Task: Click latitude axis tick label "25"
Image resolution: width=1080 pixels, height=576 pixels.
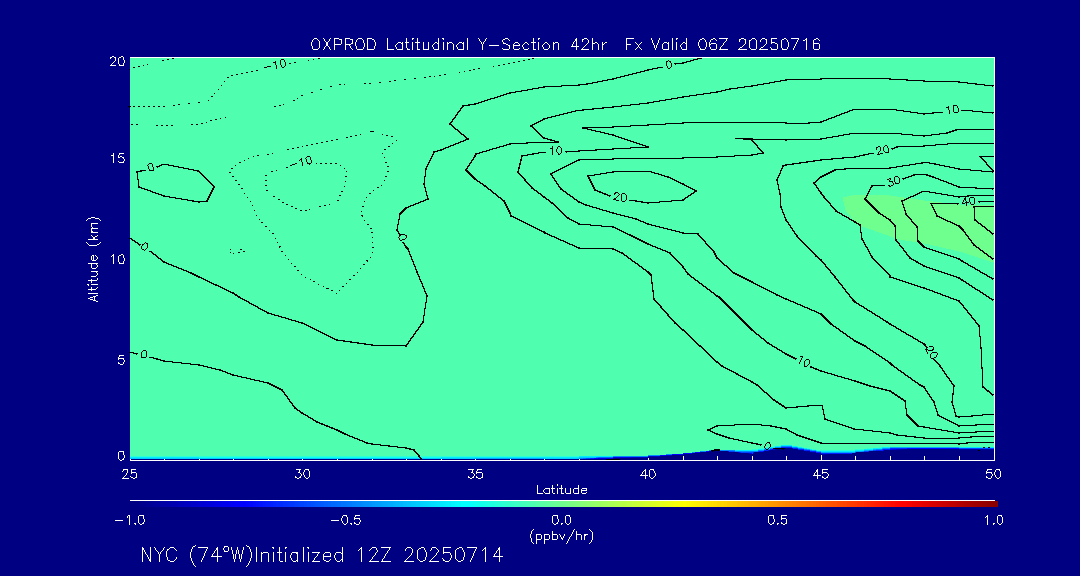Action: coord(129,474)
